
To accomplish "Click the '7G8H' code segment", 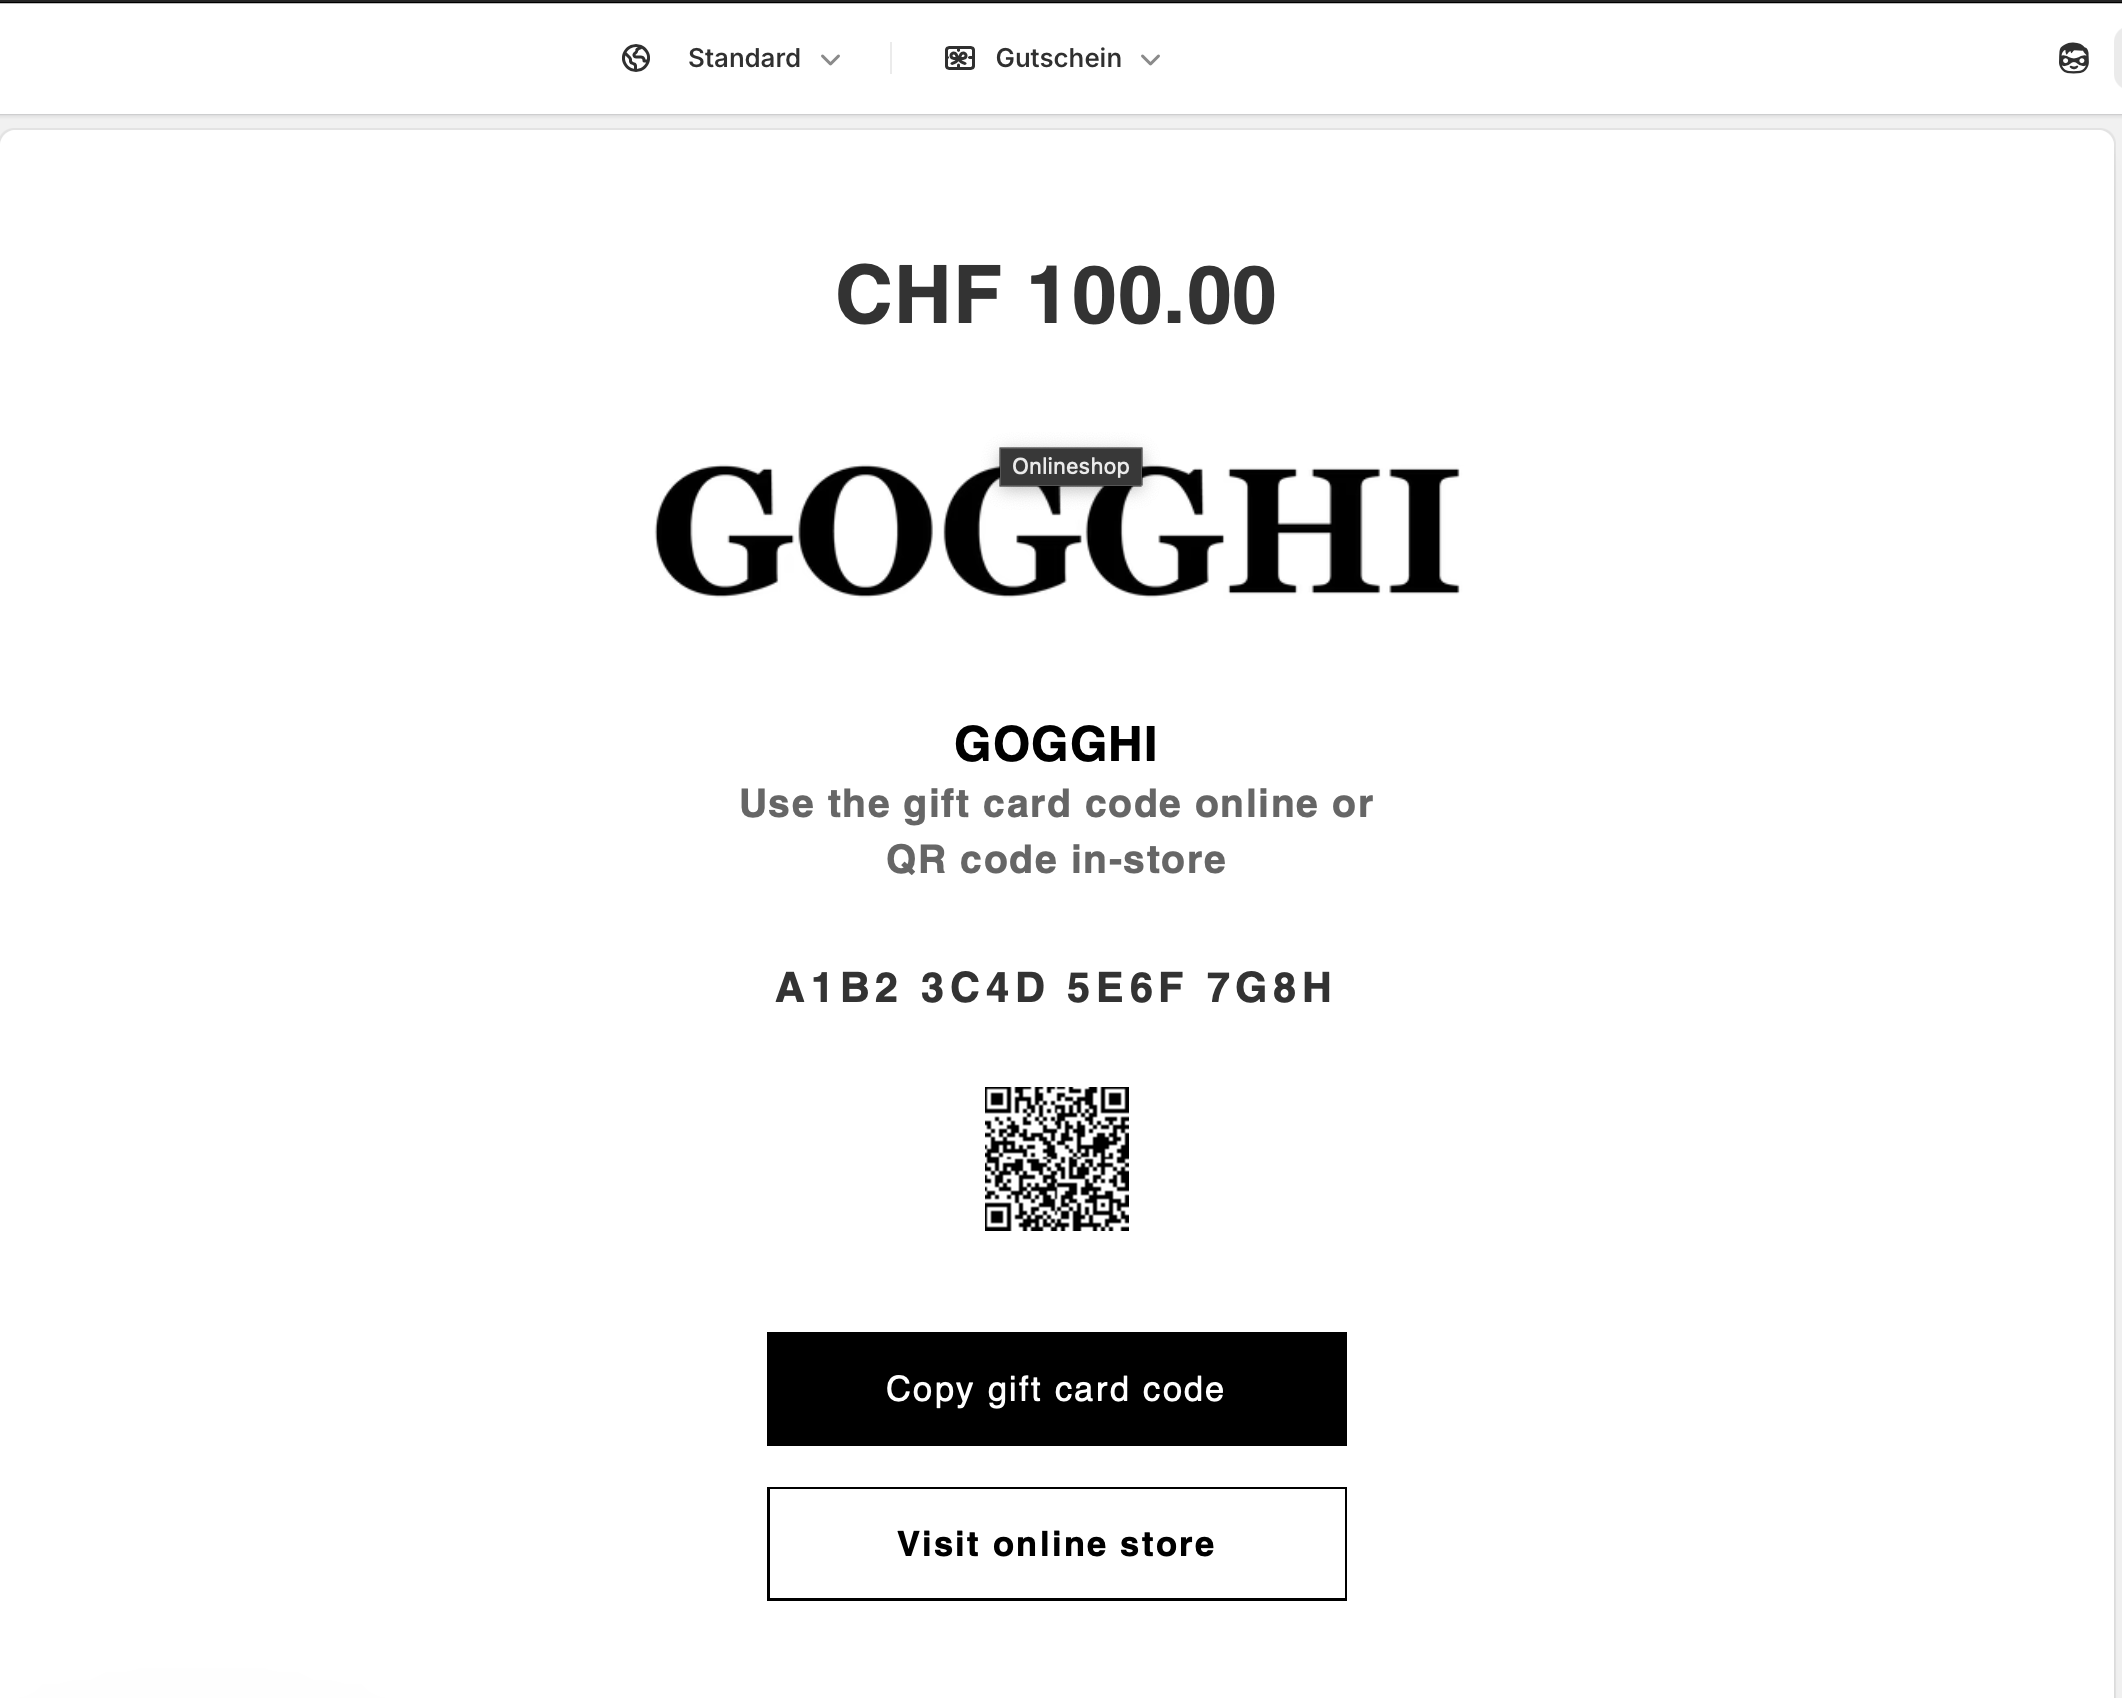I will pyautogui.click(x=1270, y=988).
